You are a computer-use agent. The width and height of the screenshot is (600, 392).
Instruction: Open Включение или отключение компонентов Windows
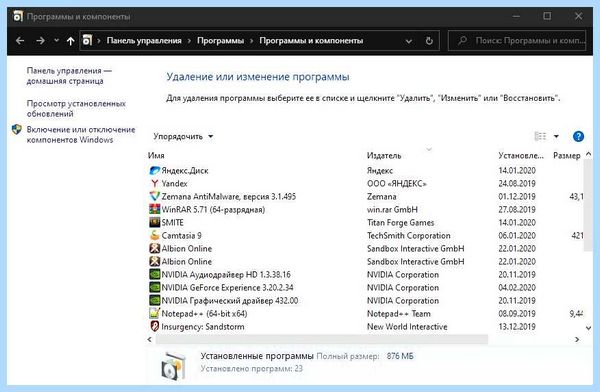[81, 135]
